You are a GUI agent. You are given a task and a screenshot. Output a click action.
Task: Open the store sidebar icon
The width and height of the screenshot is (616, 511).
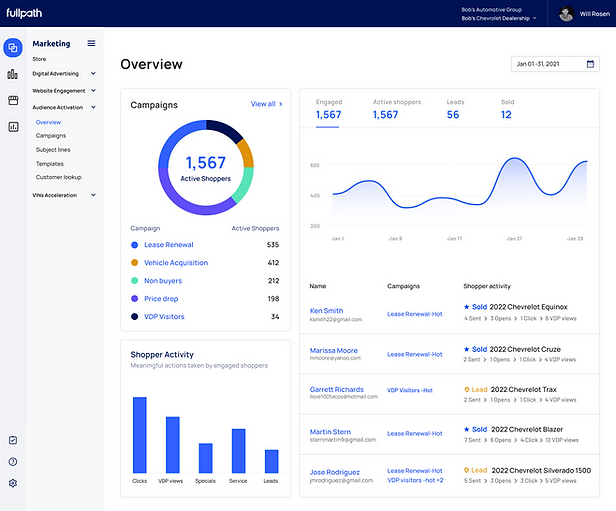tap(13, 100)
